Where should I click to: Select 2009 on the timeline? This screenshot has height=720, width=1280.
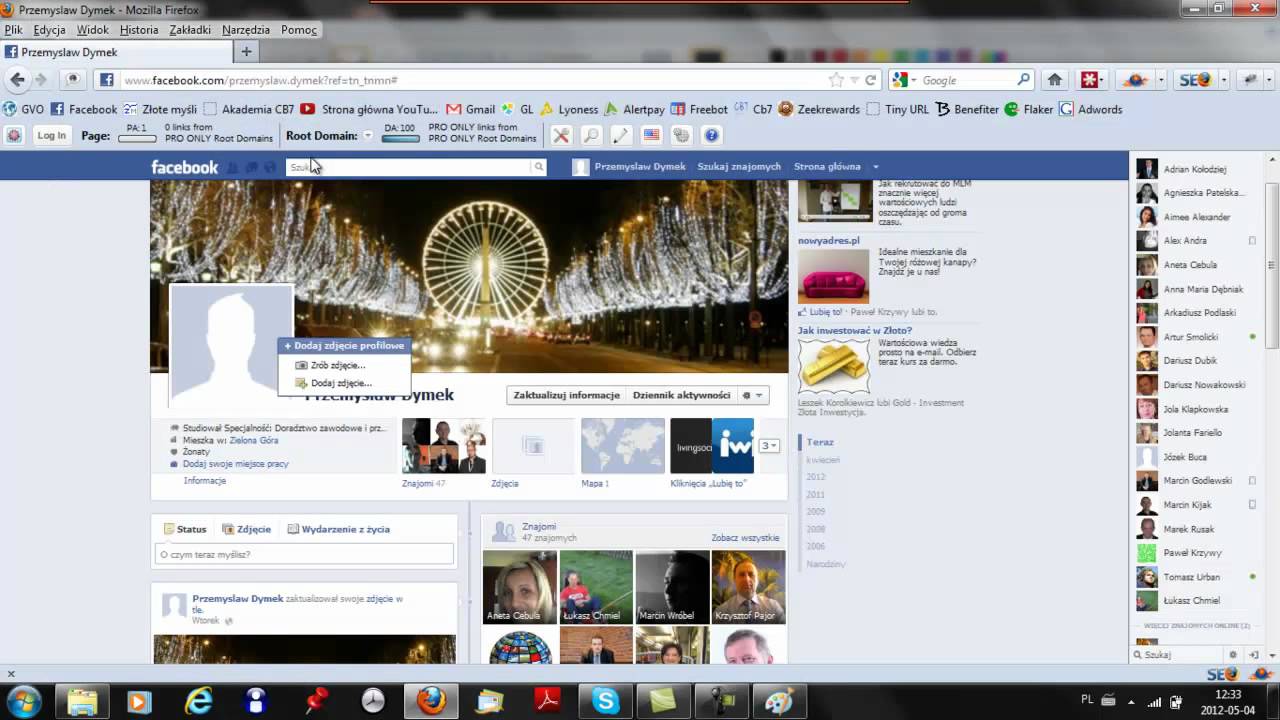pos(816,511)
